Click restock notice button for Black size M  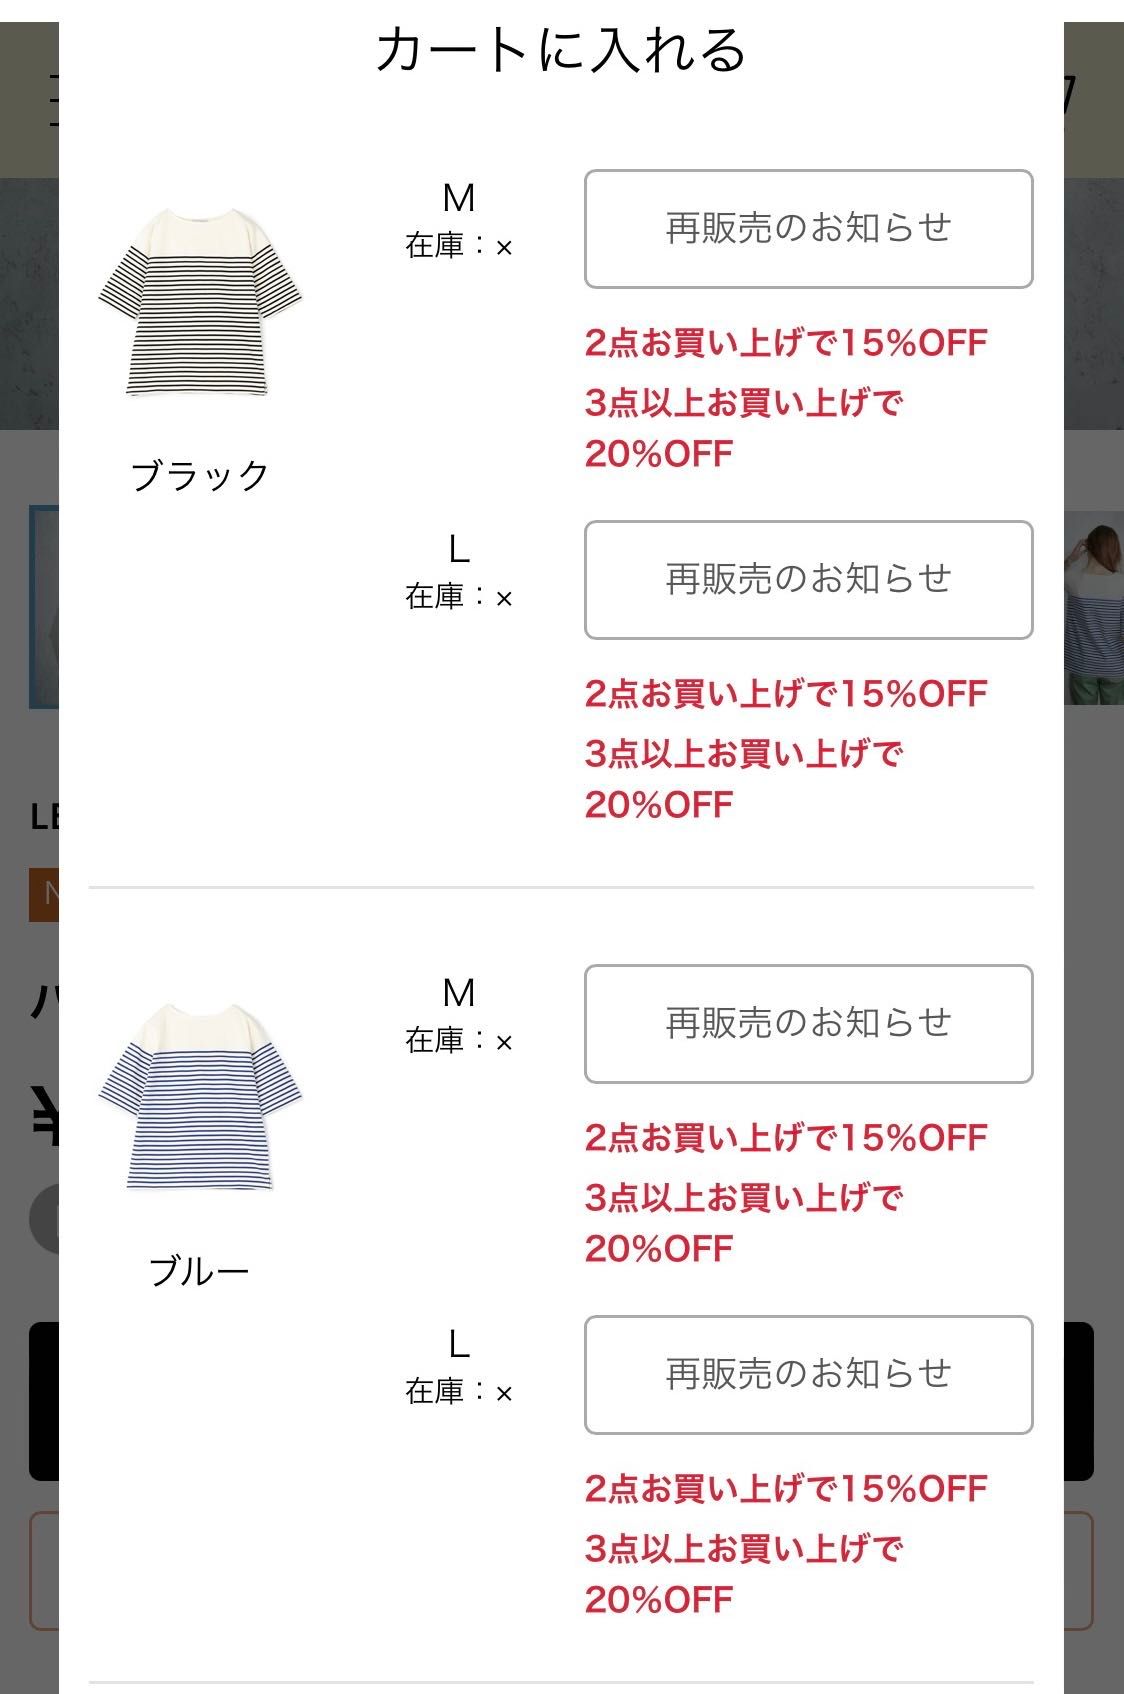tap(808, 229)
